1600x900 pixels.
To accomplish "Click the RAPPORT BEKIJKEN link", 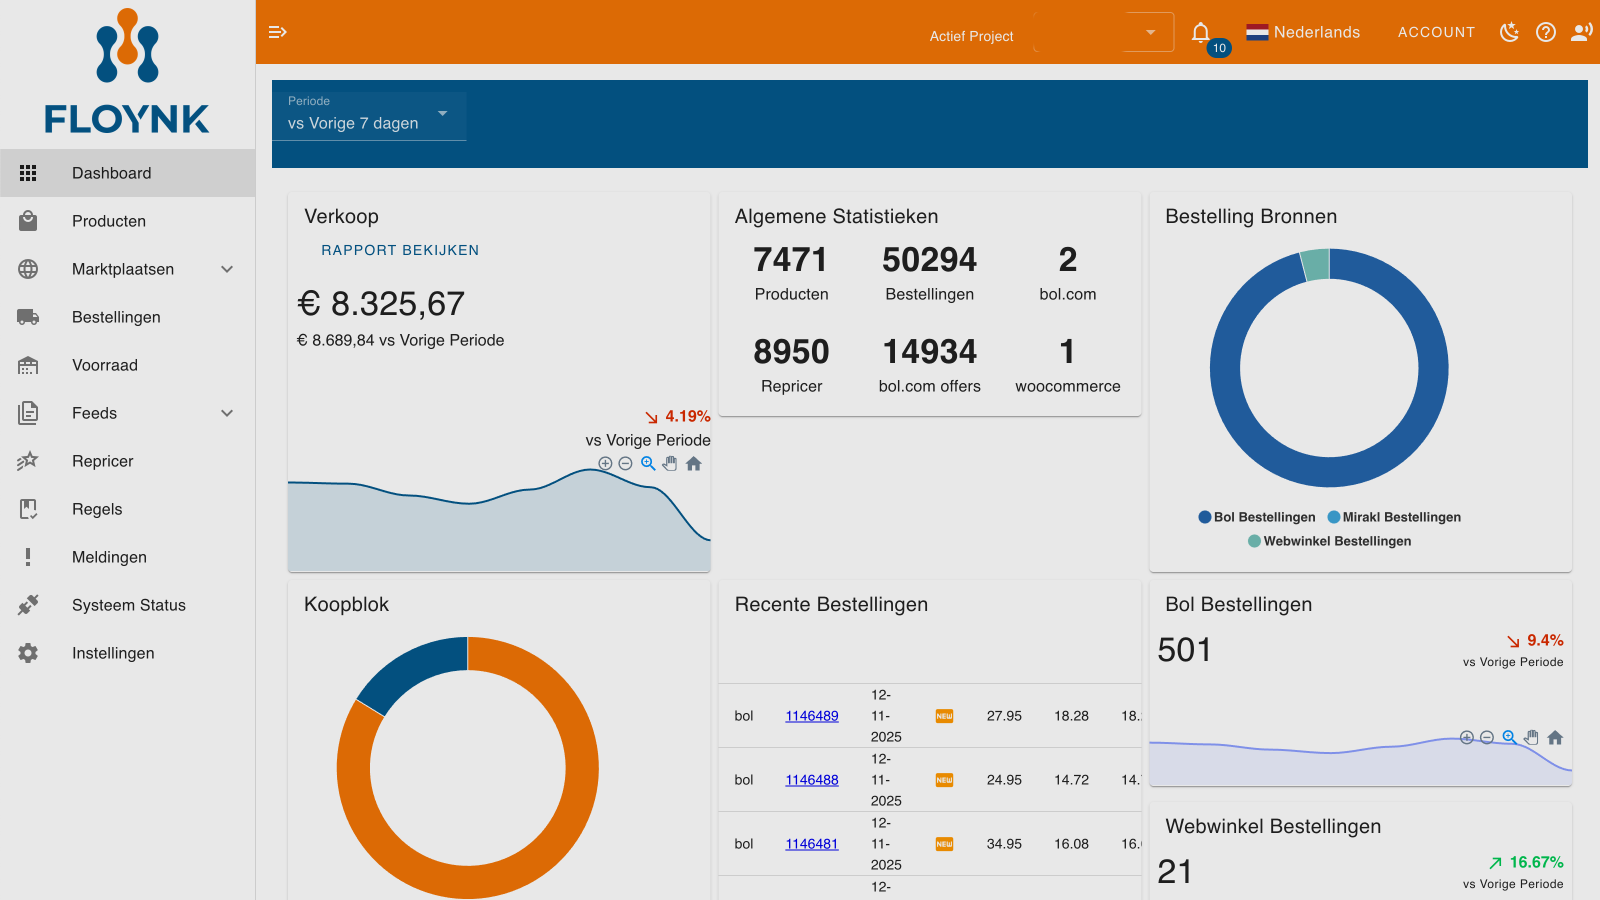I will click(400, 250).
